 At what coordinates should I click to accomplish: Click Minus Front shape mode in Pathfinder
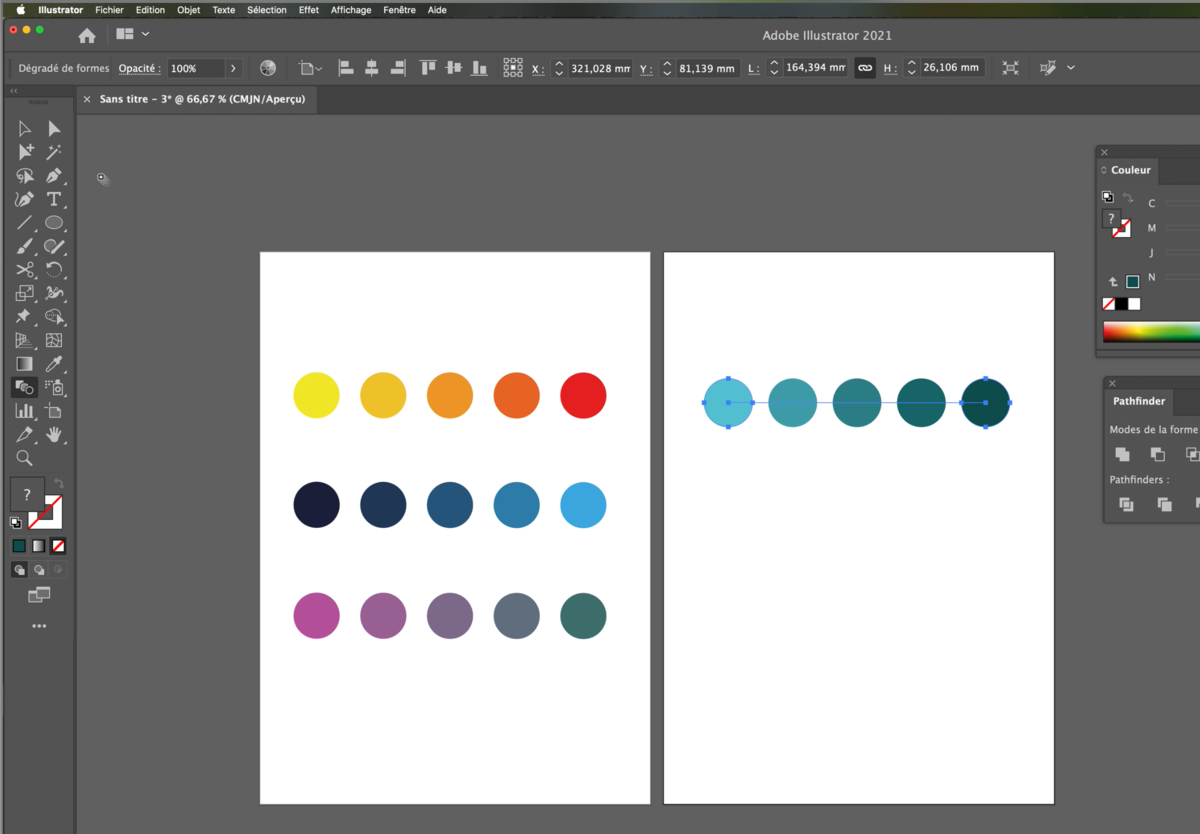(1157, 454)
